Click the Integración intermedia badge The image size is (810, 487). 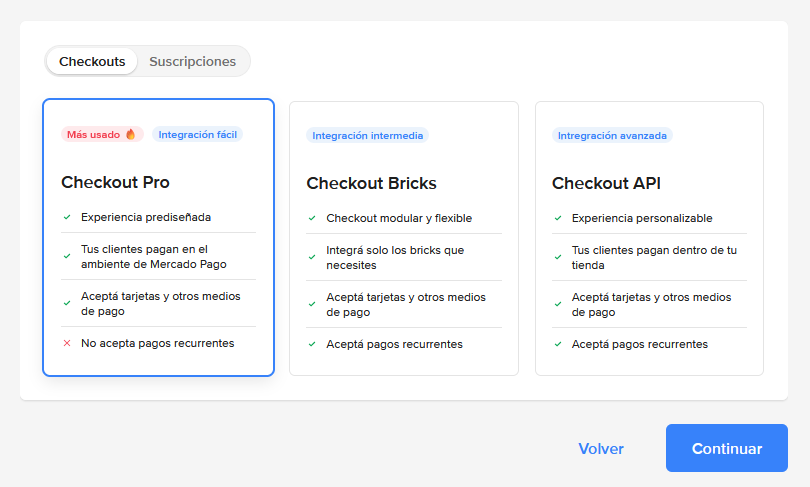coord(367,135)
